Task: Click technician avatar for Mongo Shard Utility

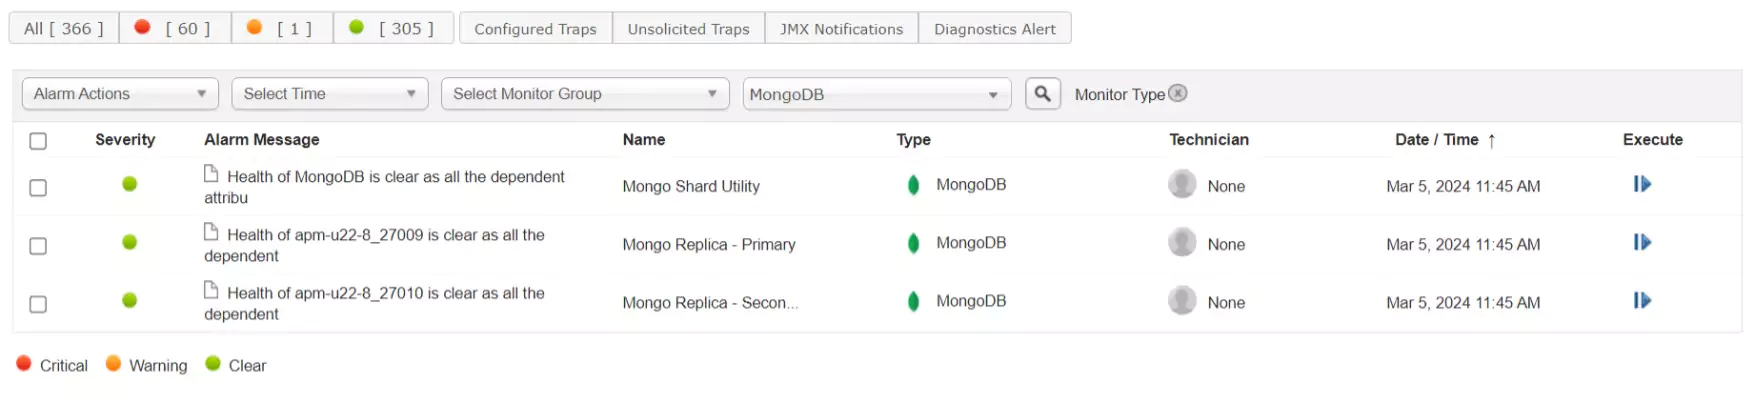Action: [x=1182, y=185]
